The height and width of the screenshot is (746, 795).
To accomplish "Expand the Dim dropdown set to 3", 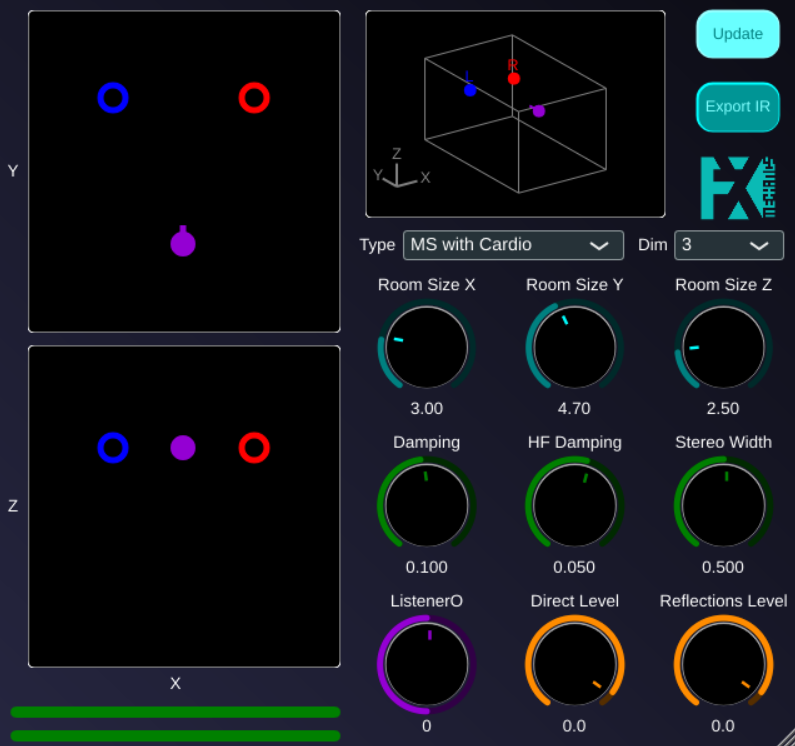I will 729,245.
